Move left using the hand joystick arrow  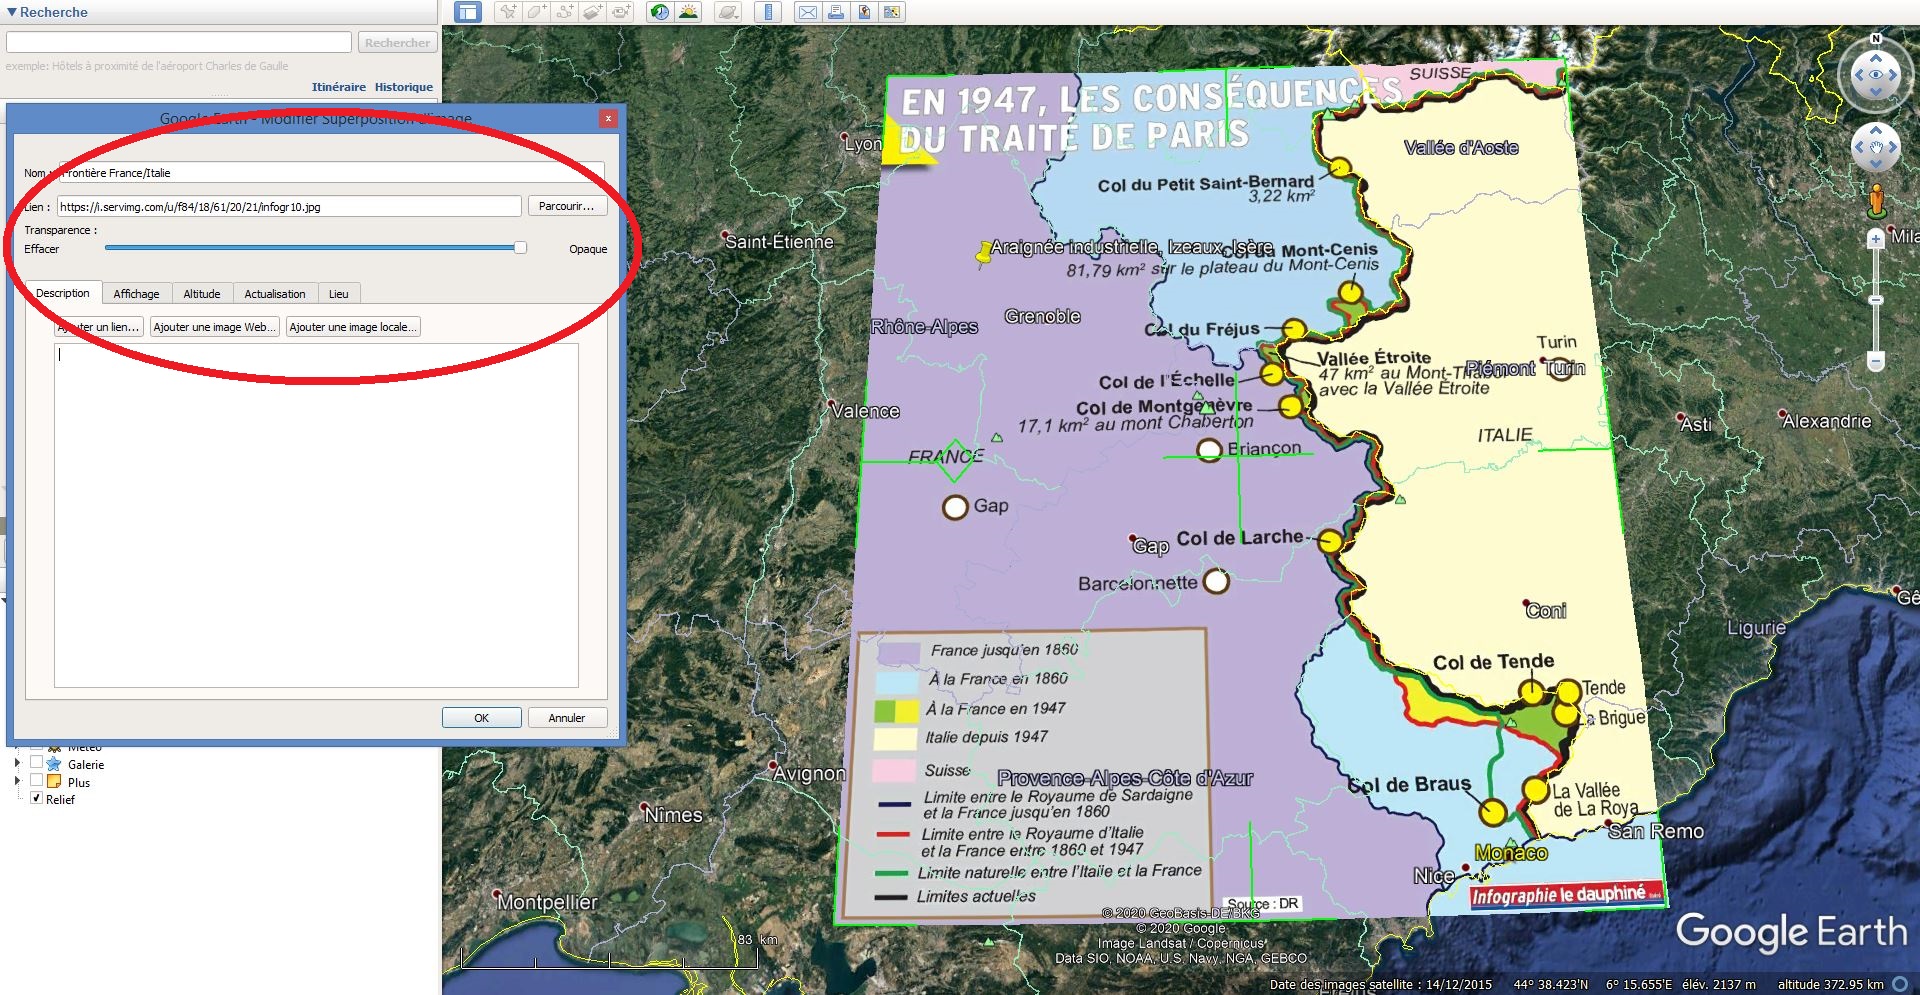pyautogui.click(x=1859, y=147)
